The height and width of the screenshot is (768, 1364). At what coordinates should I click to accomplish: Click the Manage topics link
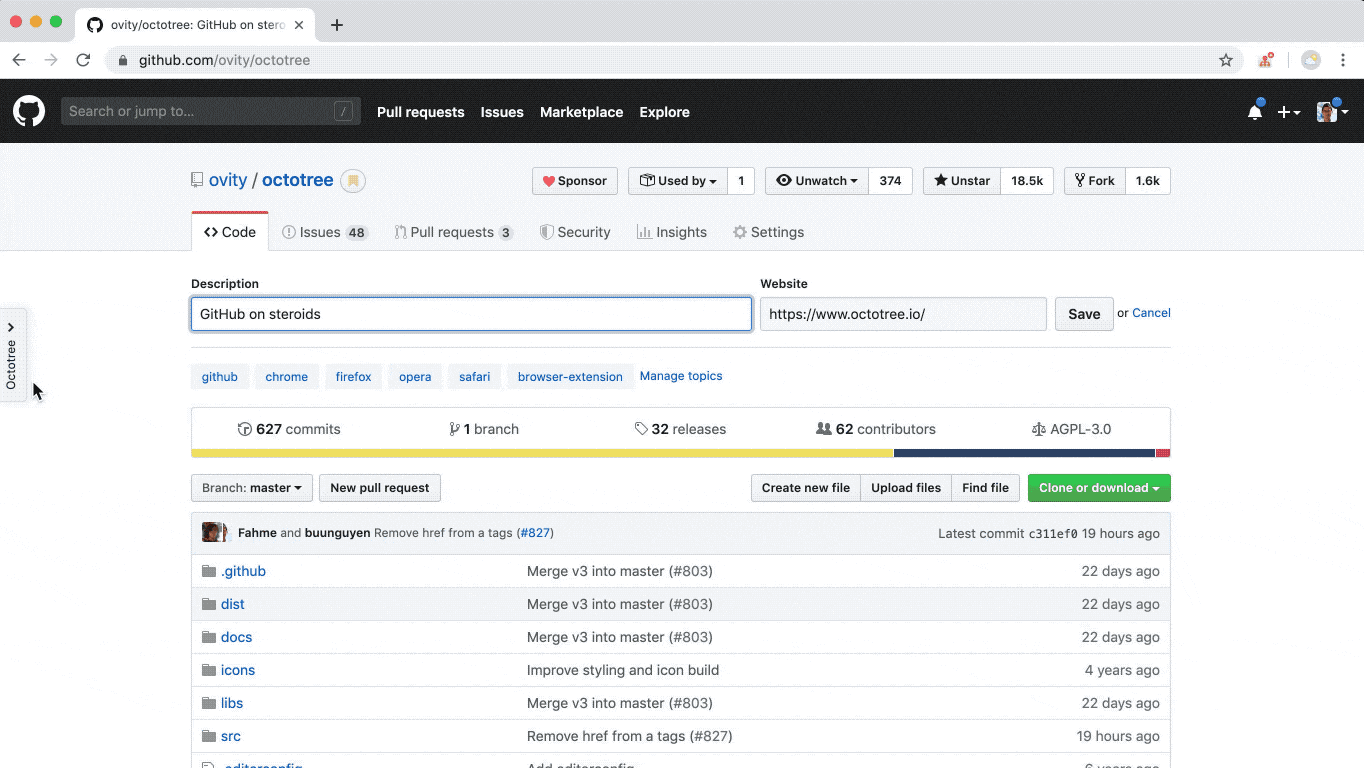[x=681, y=376]
